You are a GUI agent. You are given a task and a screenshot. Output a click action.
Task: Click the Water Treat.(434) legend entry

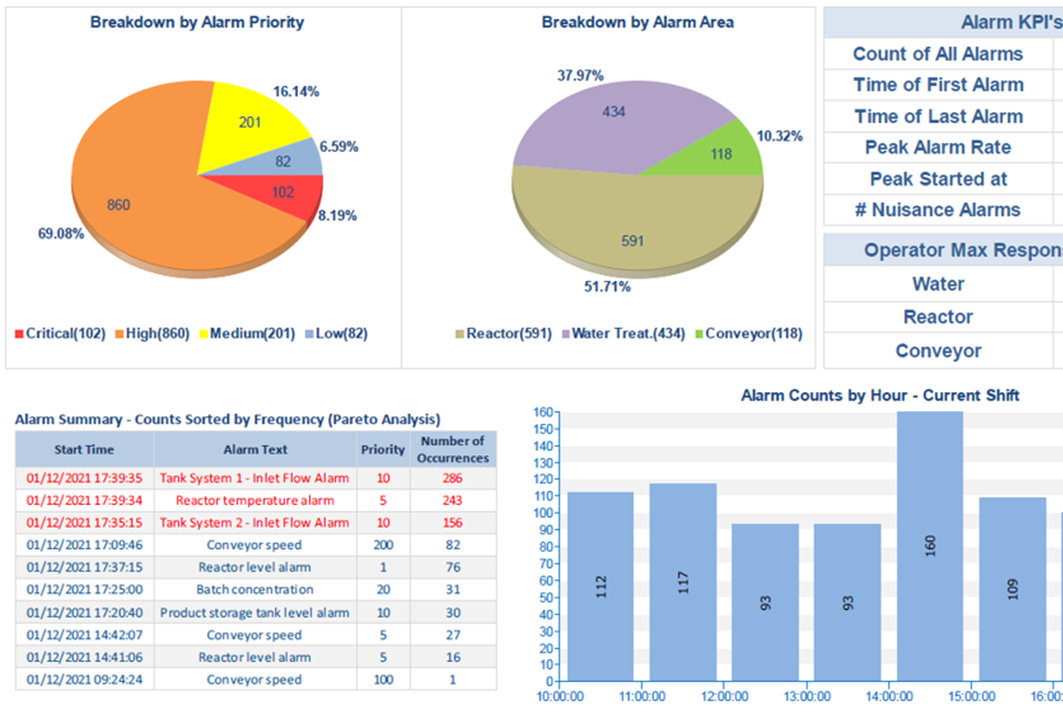[x=623, y=334]
